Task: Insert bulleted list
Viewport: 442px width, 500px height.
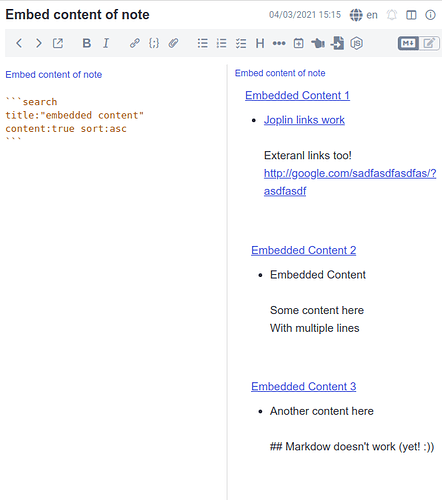Action: click(202, 43)
